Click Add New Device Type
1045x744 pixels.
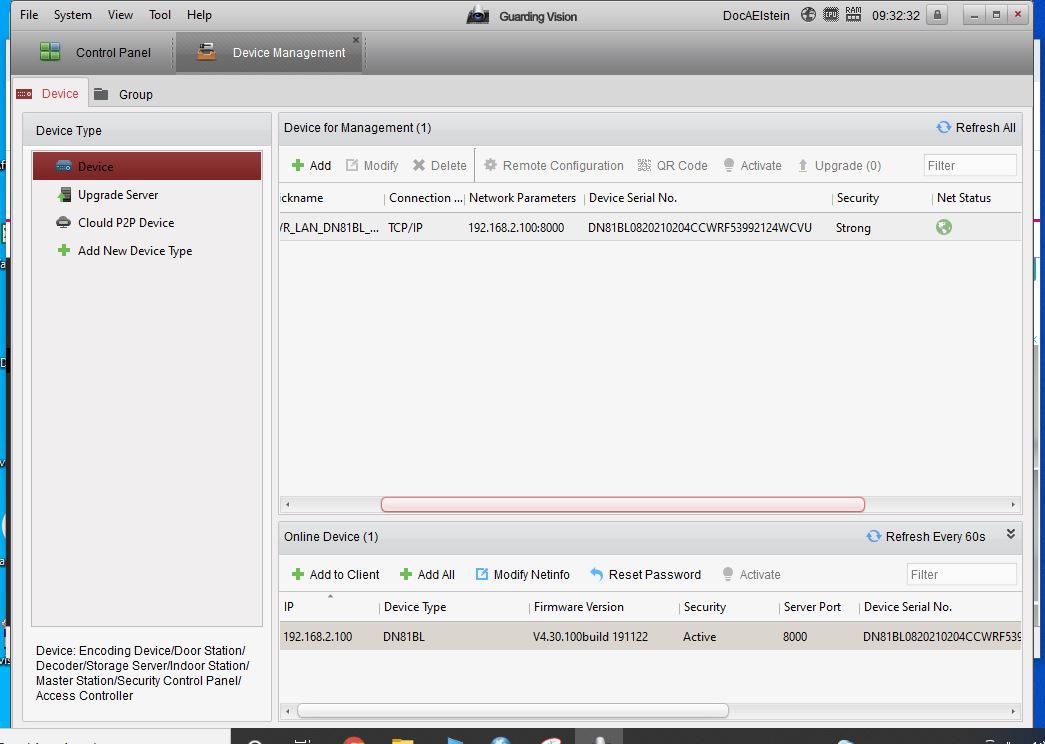pyautogui.click(x=135, y=251)
